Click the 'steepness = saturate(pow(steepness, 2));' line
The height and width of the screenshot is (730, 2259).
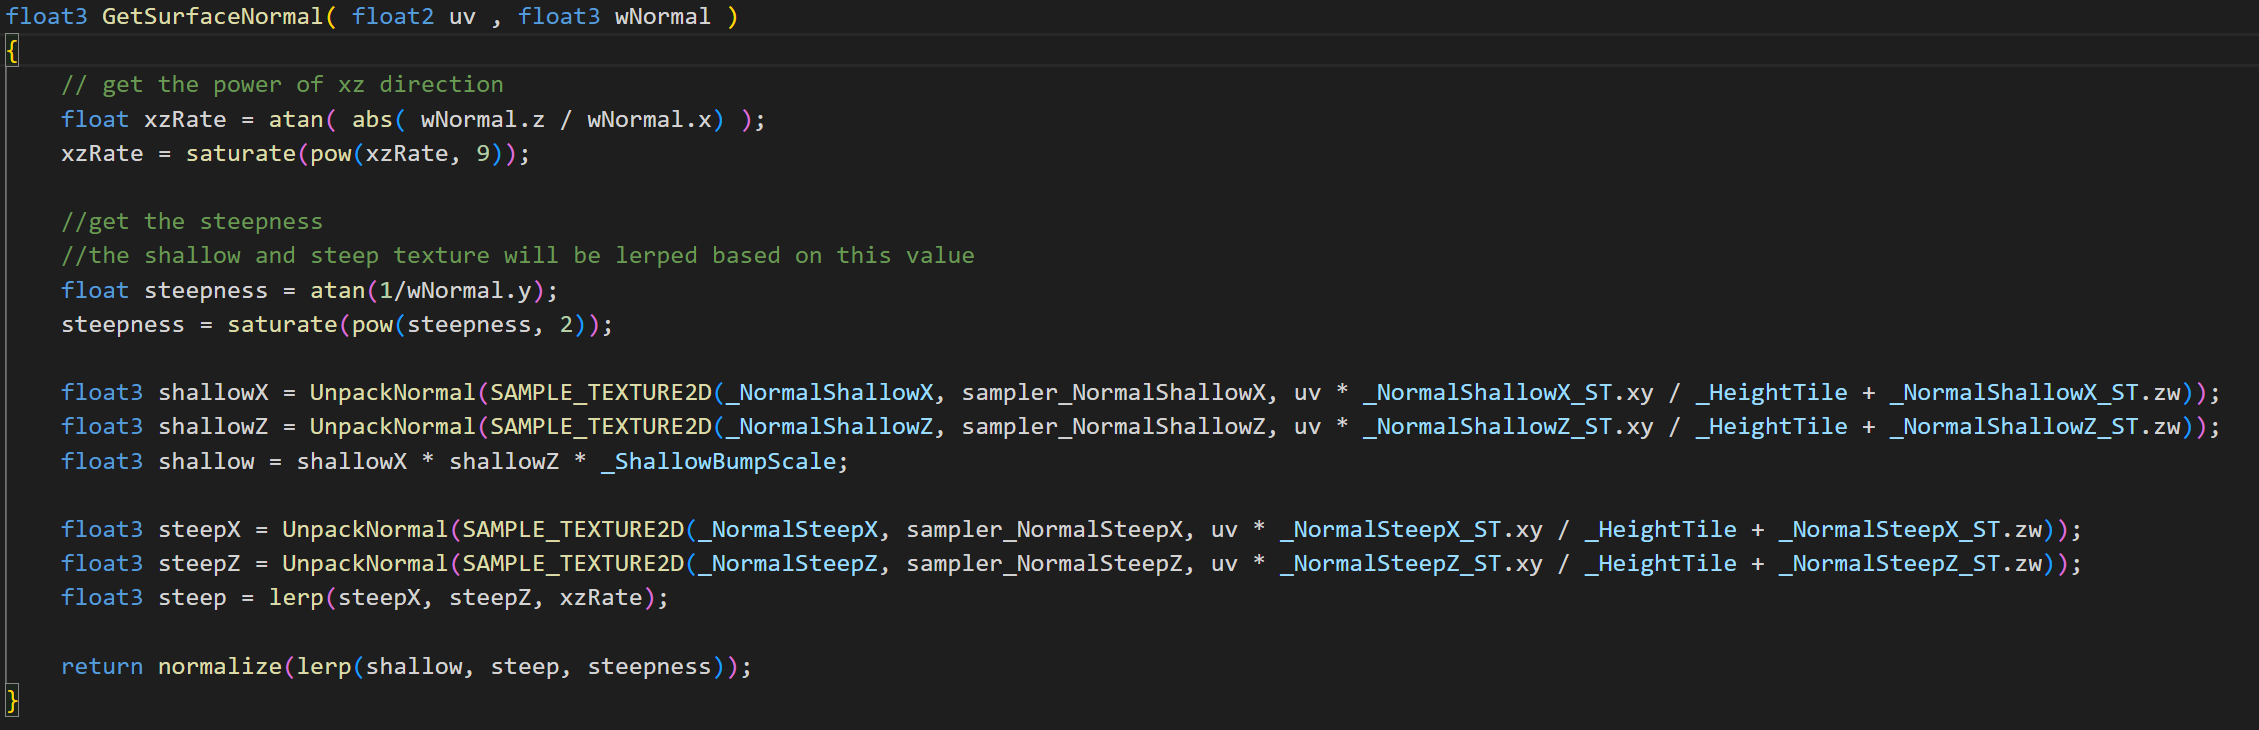[337, 325]
